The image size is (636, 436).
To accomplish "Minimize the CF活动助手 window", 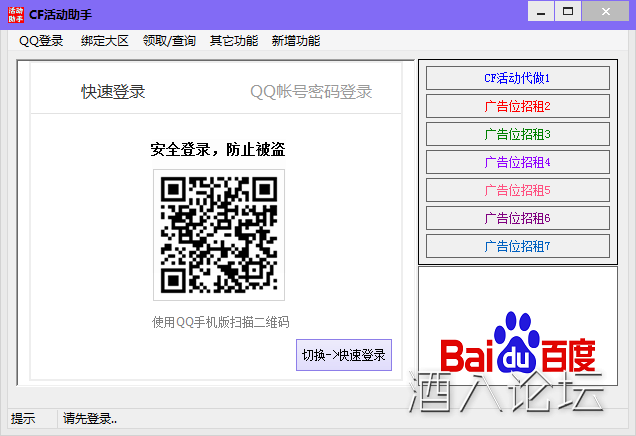I will click(539, 11).
